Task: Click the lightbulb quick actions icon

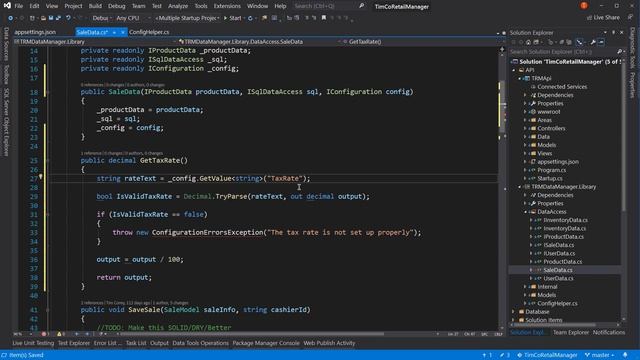Action: [40, 177]
